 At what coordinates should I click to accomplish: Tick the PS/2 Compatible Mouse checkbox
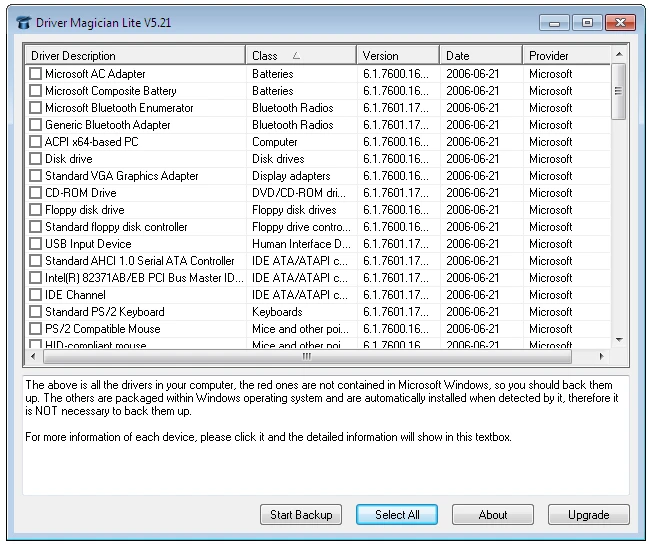click(36, 329)
